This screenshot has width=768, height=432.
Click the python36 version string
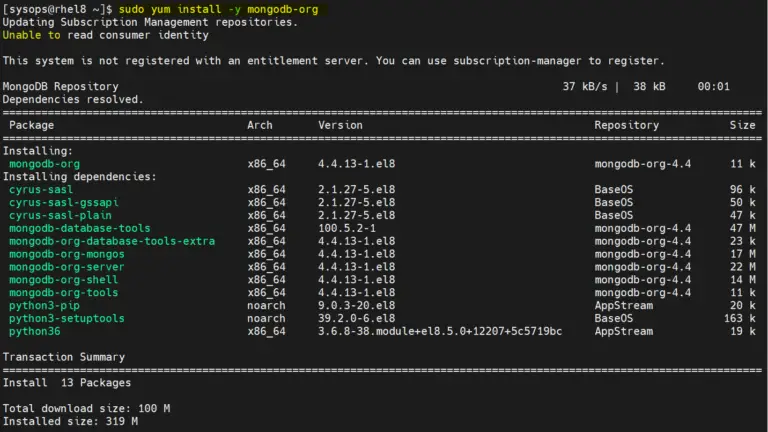[x=440, y=332]
